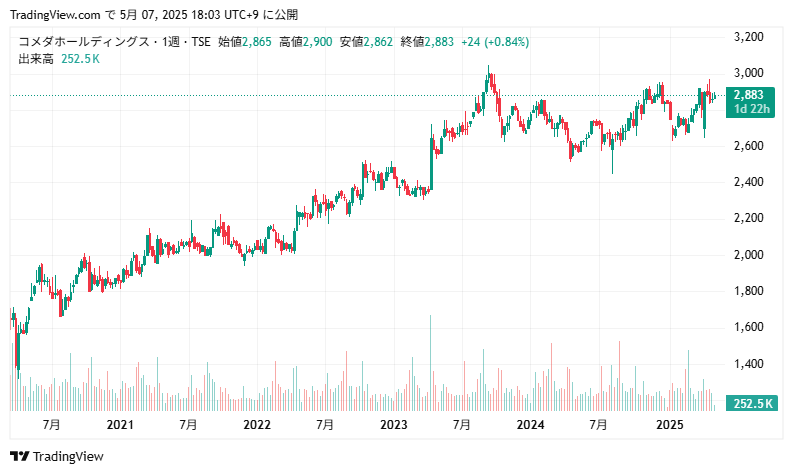Click the 2022 label on the time axis
This screenshot has width=793, height=474.
point(257,424)
